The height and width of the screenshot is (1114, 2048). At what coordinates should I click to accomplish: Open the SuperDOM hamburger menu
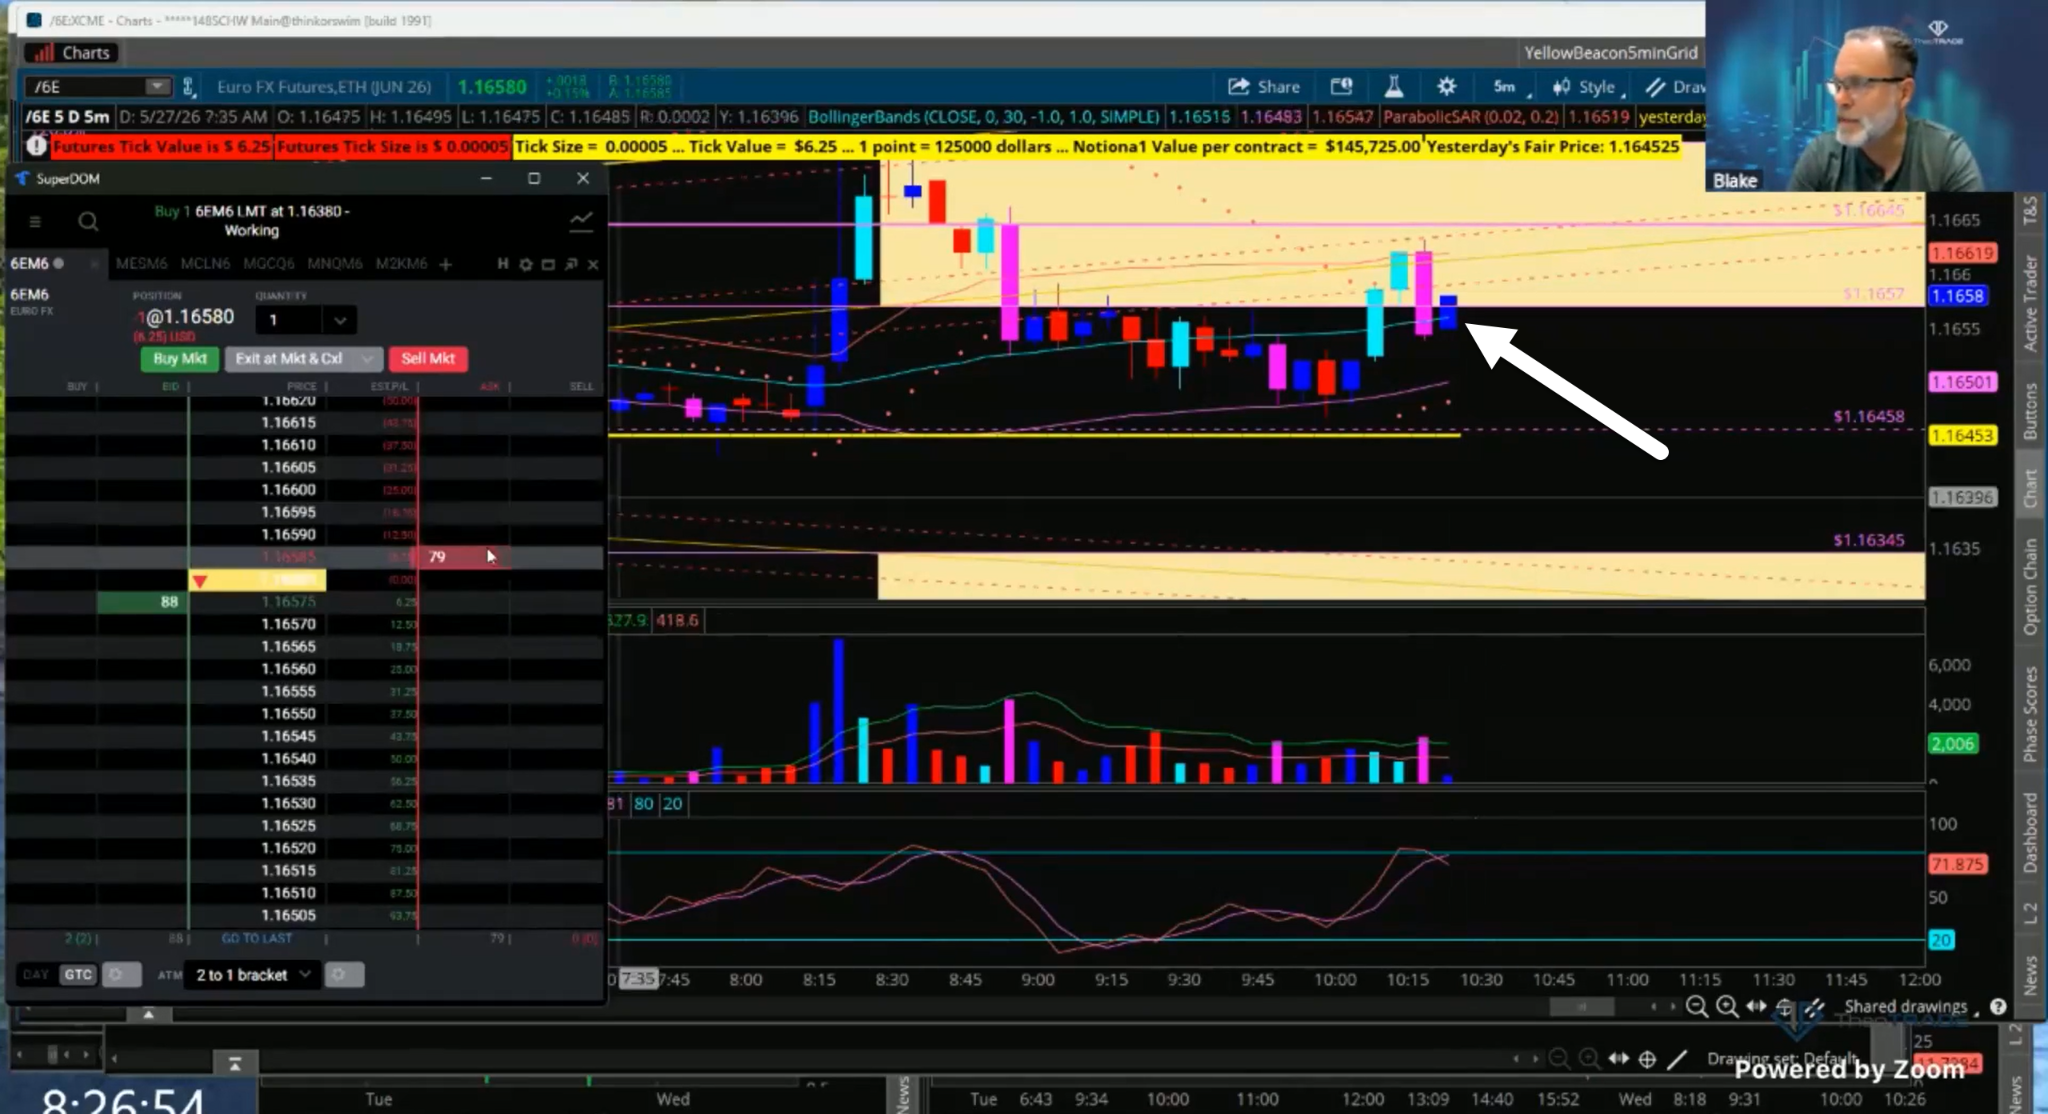pyautogui.click(x=35, y=221)
